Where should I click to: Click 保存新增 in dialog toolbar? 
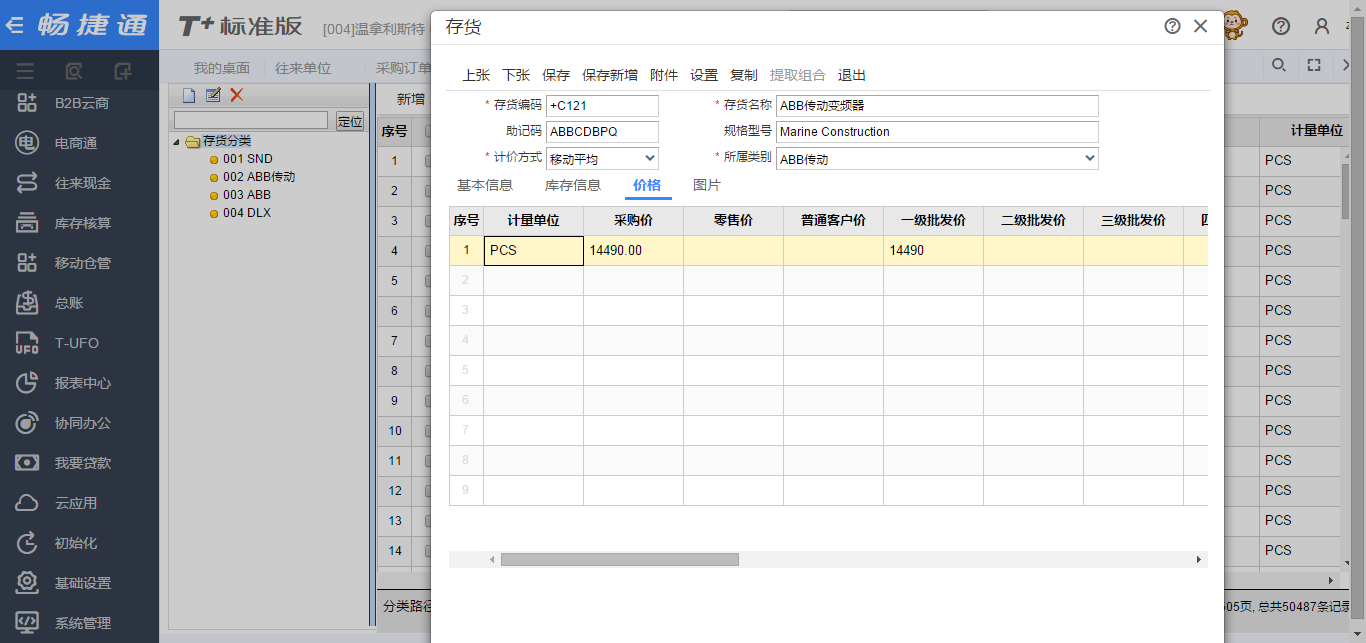(610, 75)
